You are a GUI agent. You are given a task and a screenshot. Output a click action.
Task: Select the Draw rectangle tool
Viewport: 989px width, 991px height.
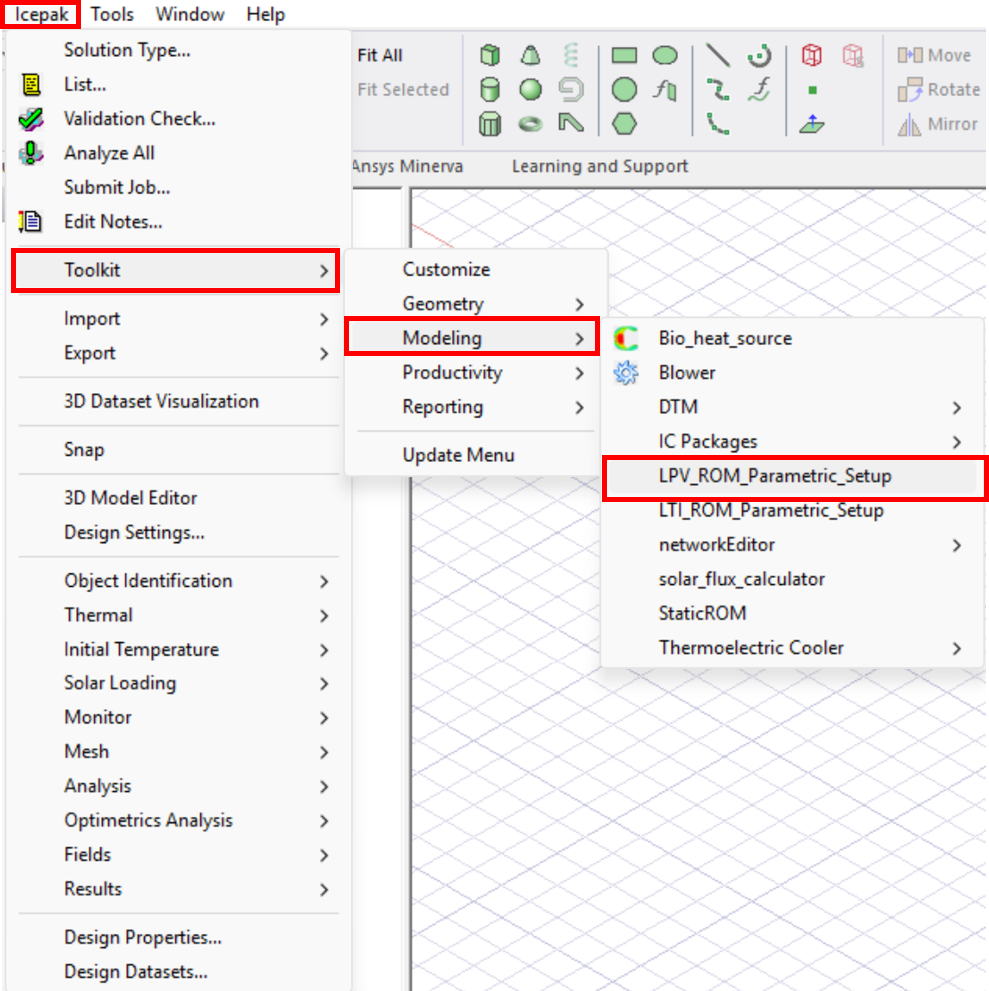tap(624, 56)
